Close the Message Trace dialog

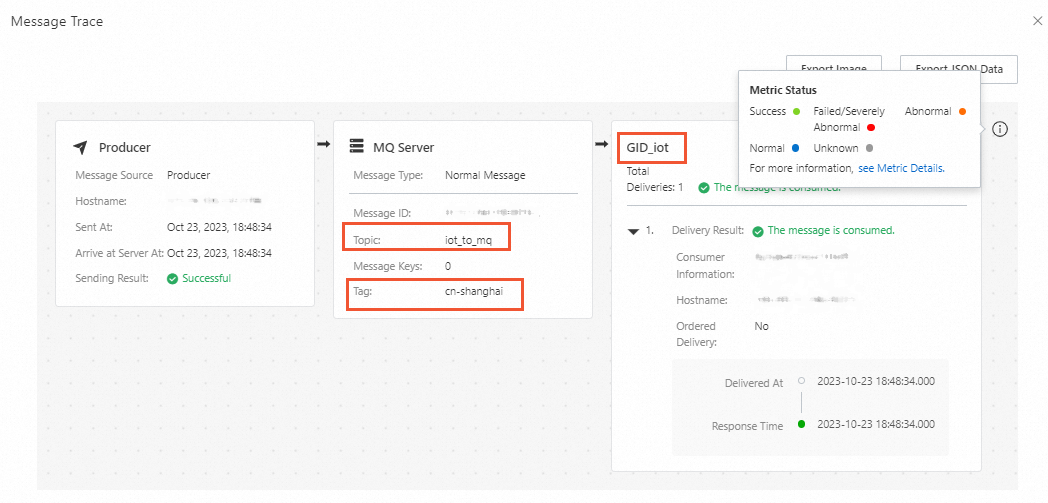pos(1037,21)
